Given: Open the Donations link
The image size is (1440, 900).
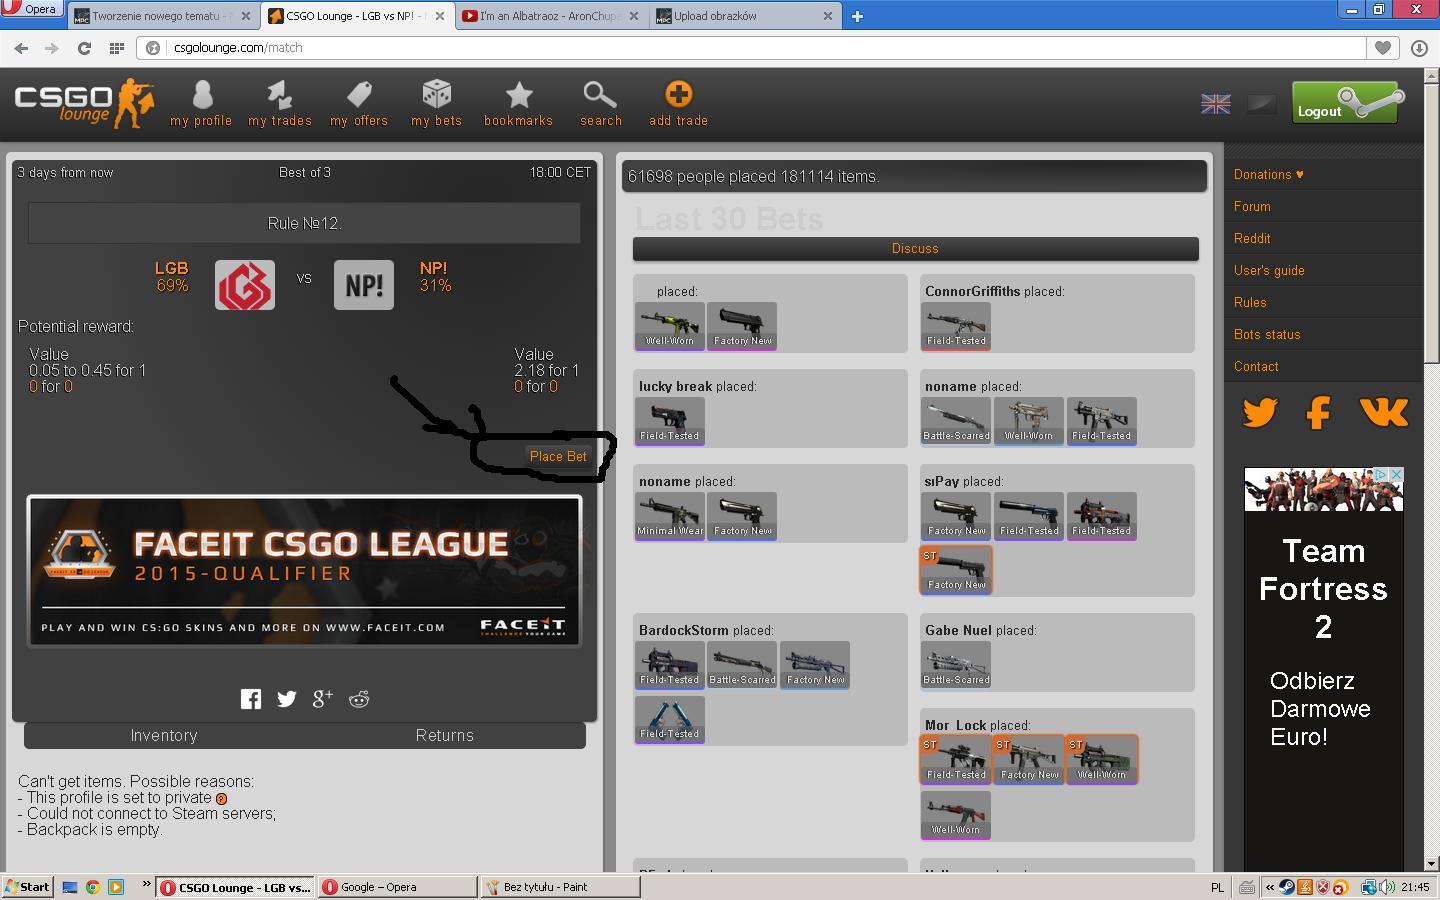Looking at the screenshot, I should point(1269,175).
